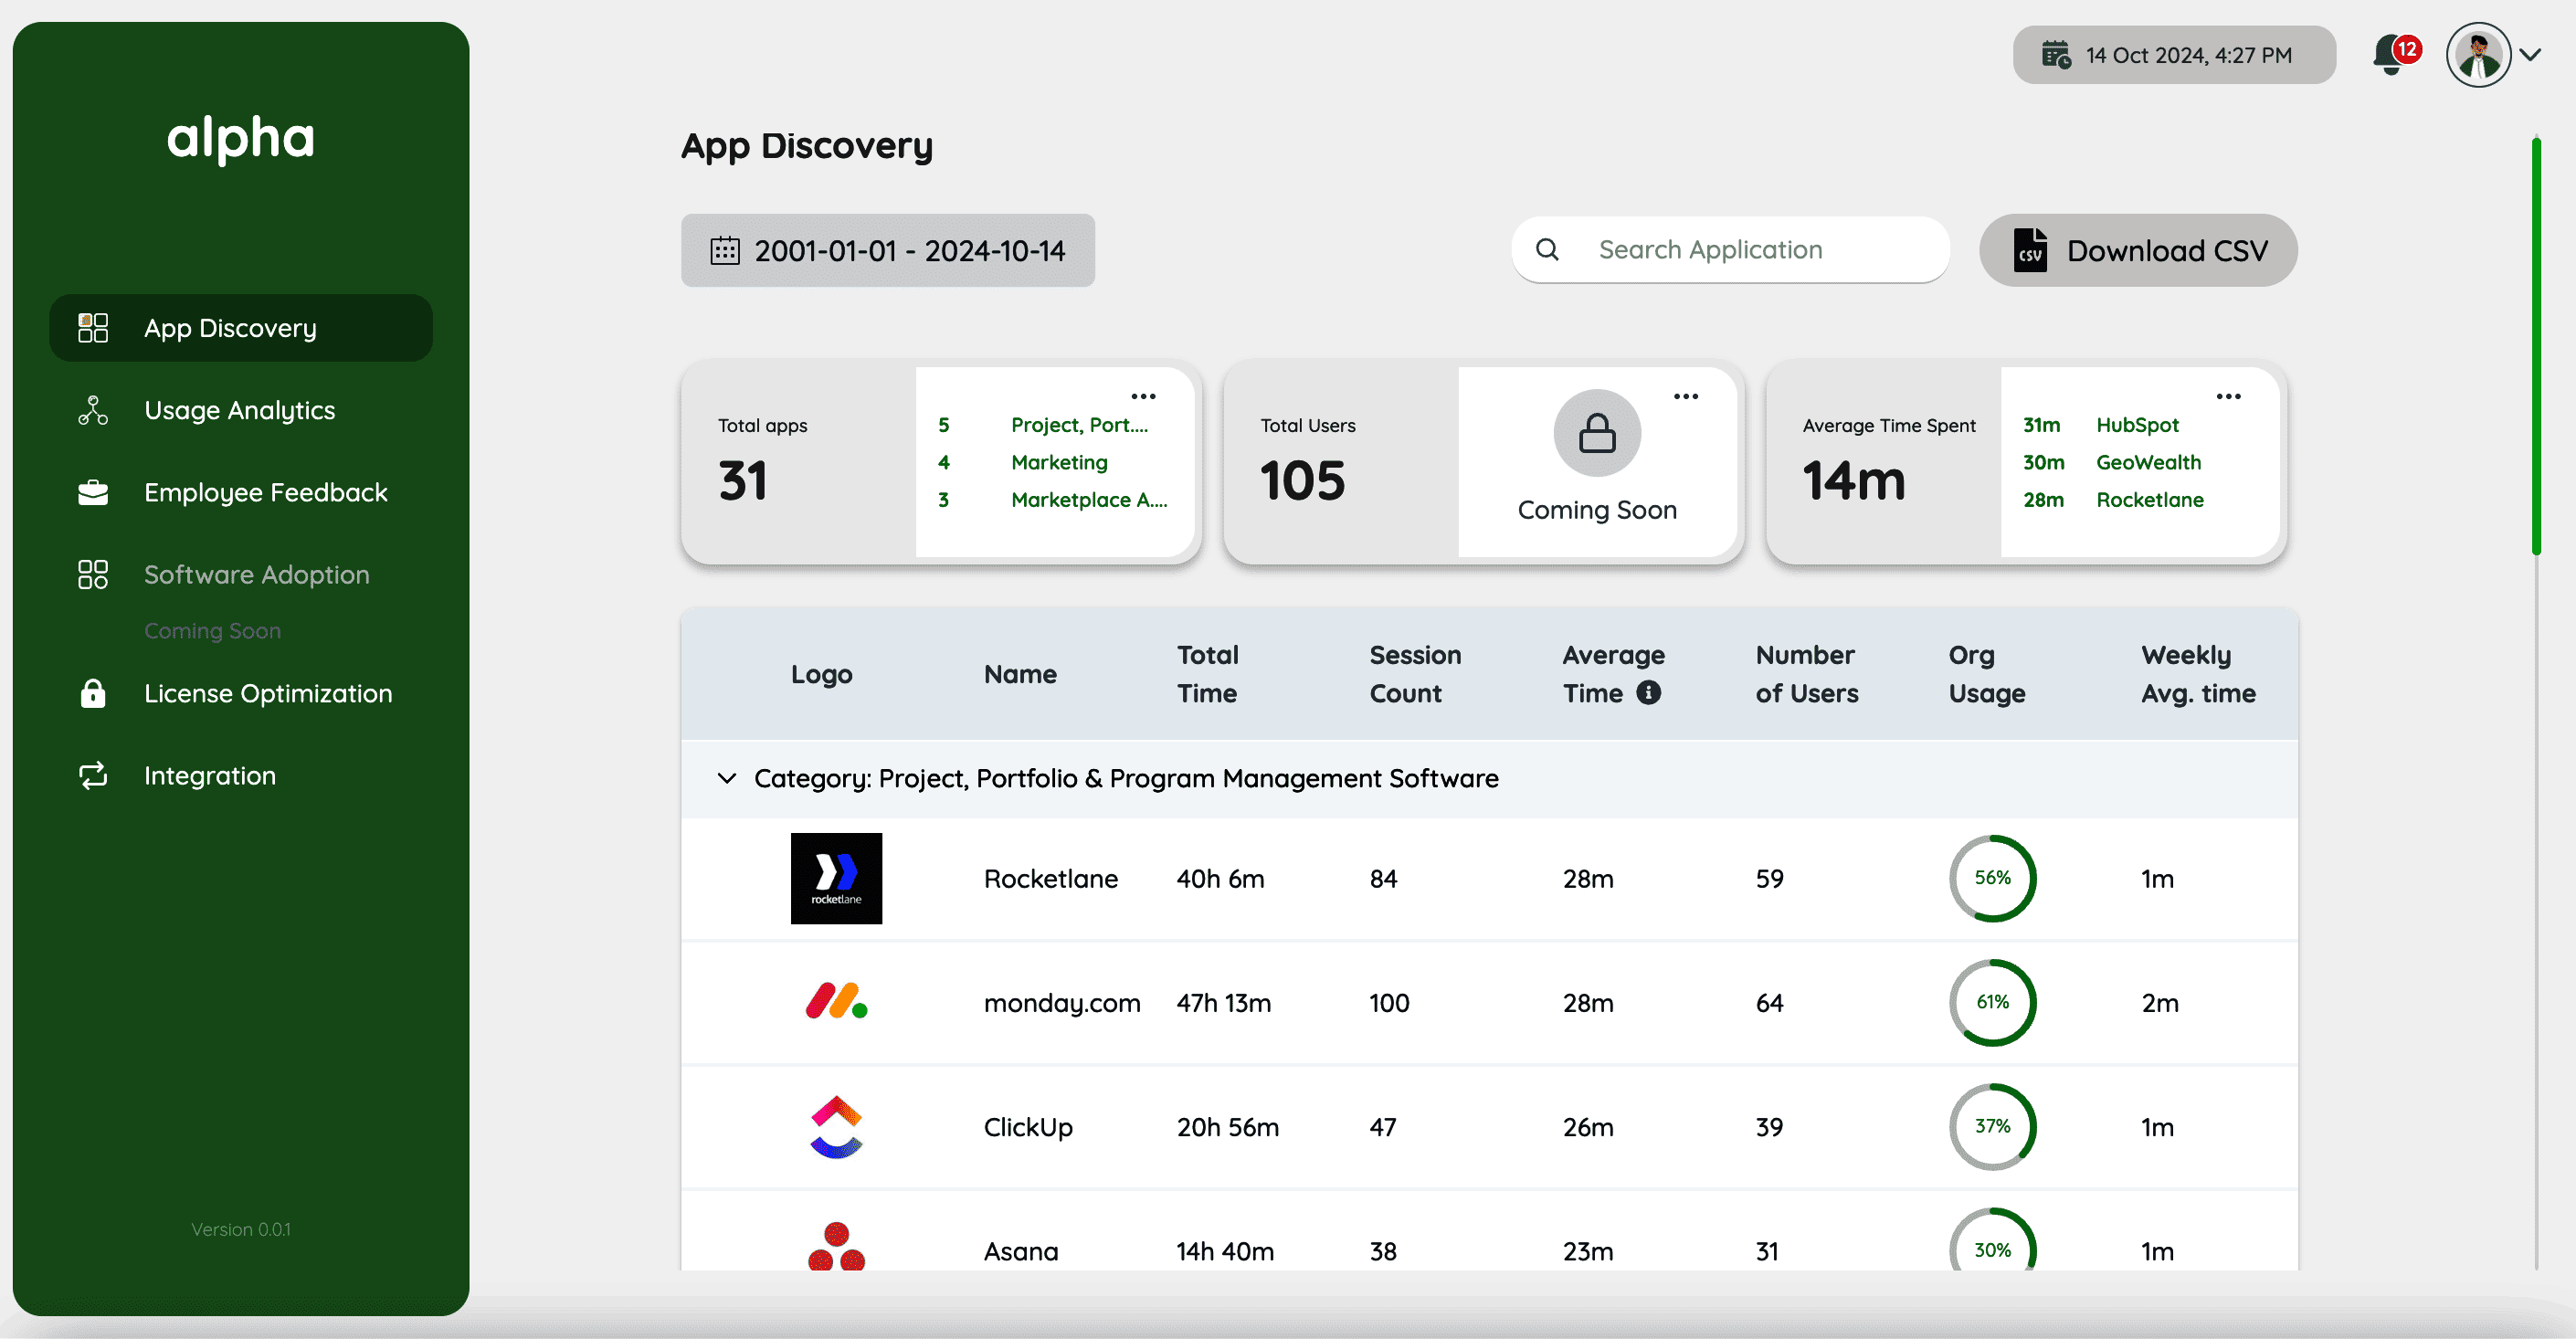This screenshot has height=1339, width=2576.
Task: Click the Average Time info icon
Action: click(1648, 693)
